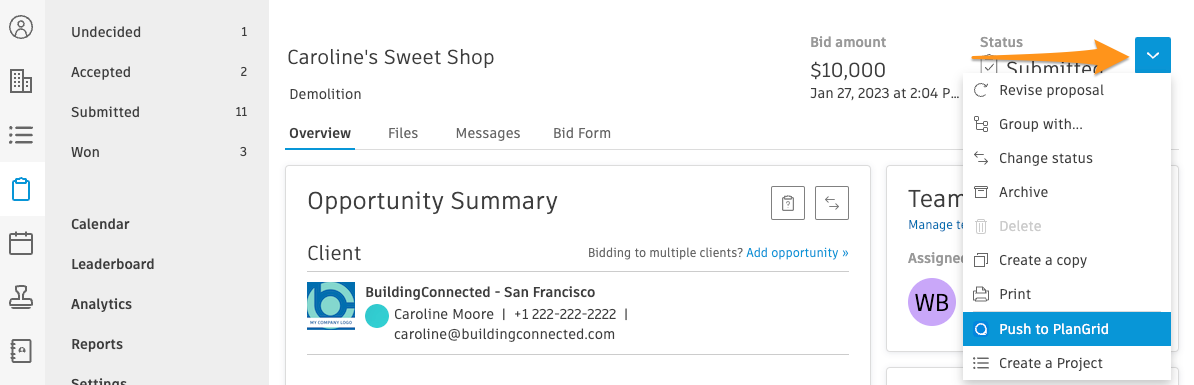The image size is (1194, 385).
Task: Open the address book icon in sidebar
Action: click(x=21, y=351)
